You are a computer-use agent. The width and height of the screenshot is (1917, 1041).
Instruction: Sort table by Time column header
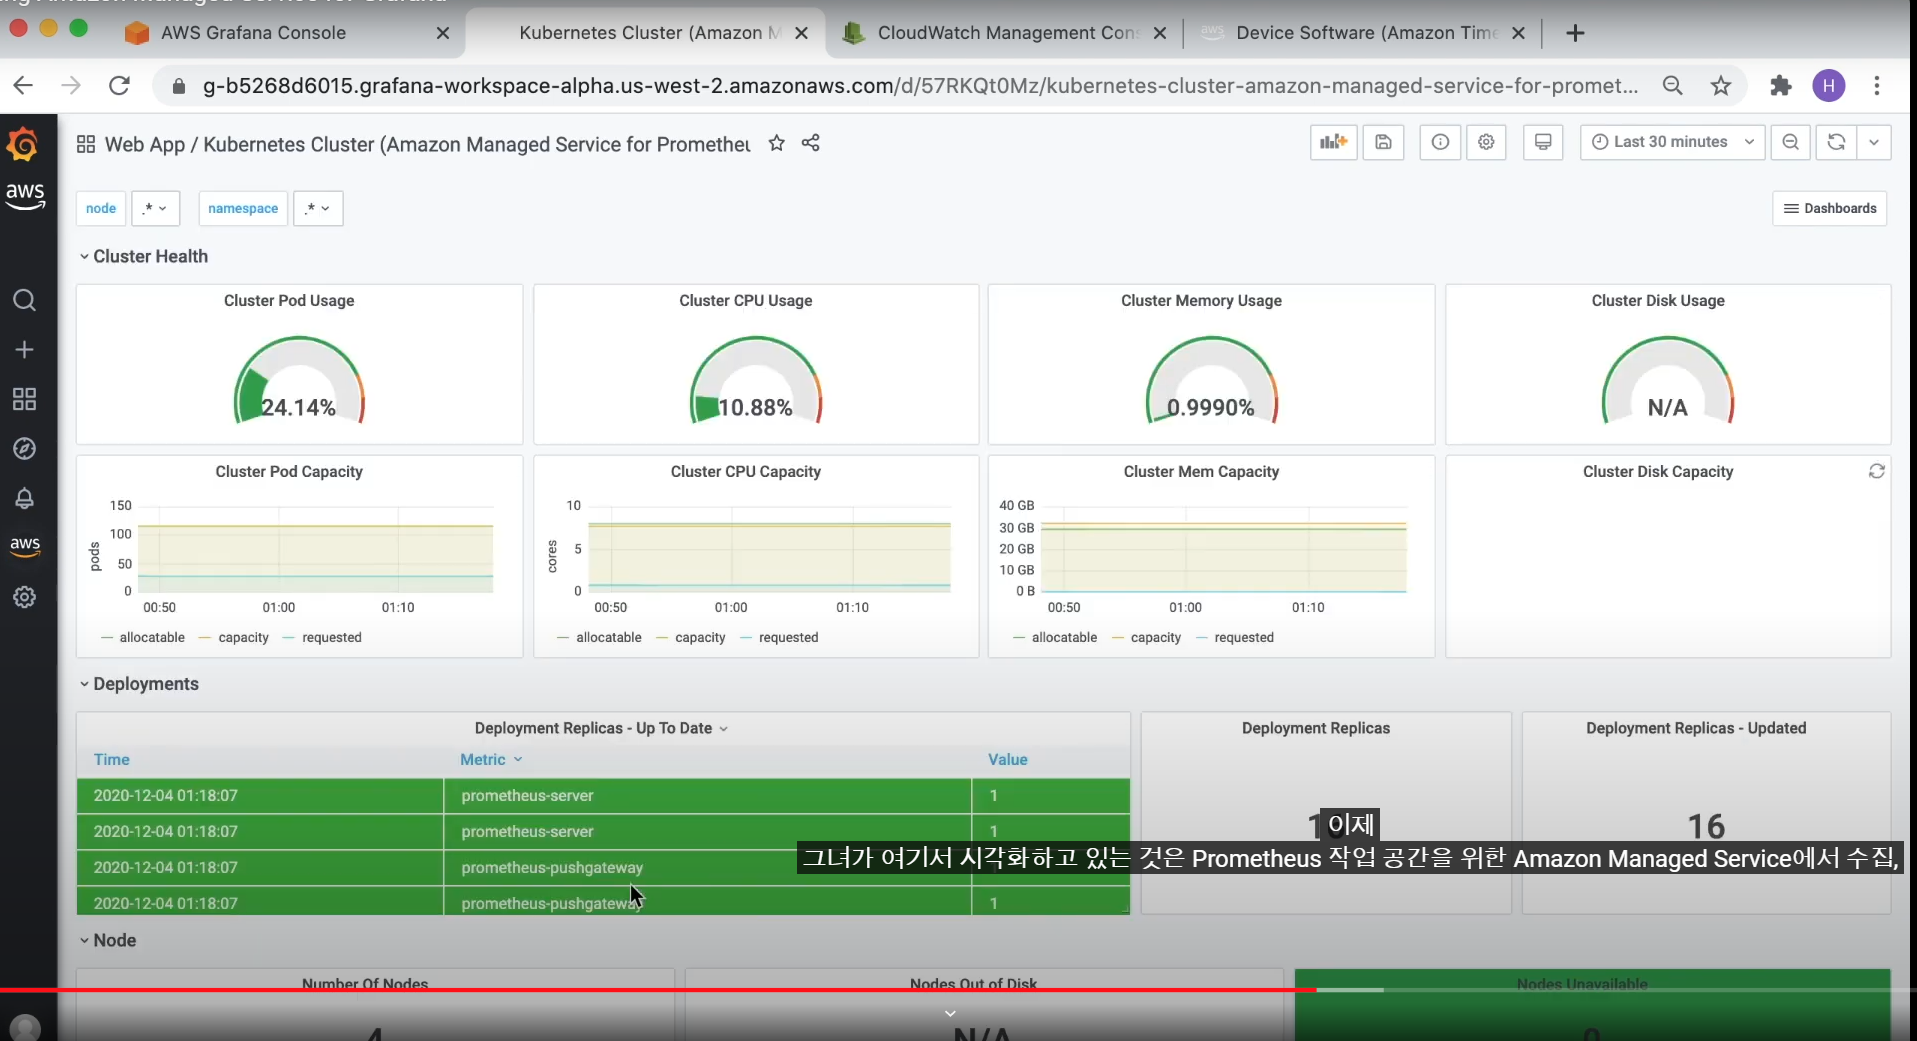click(112, 760)
